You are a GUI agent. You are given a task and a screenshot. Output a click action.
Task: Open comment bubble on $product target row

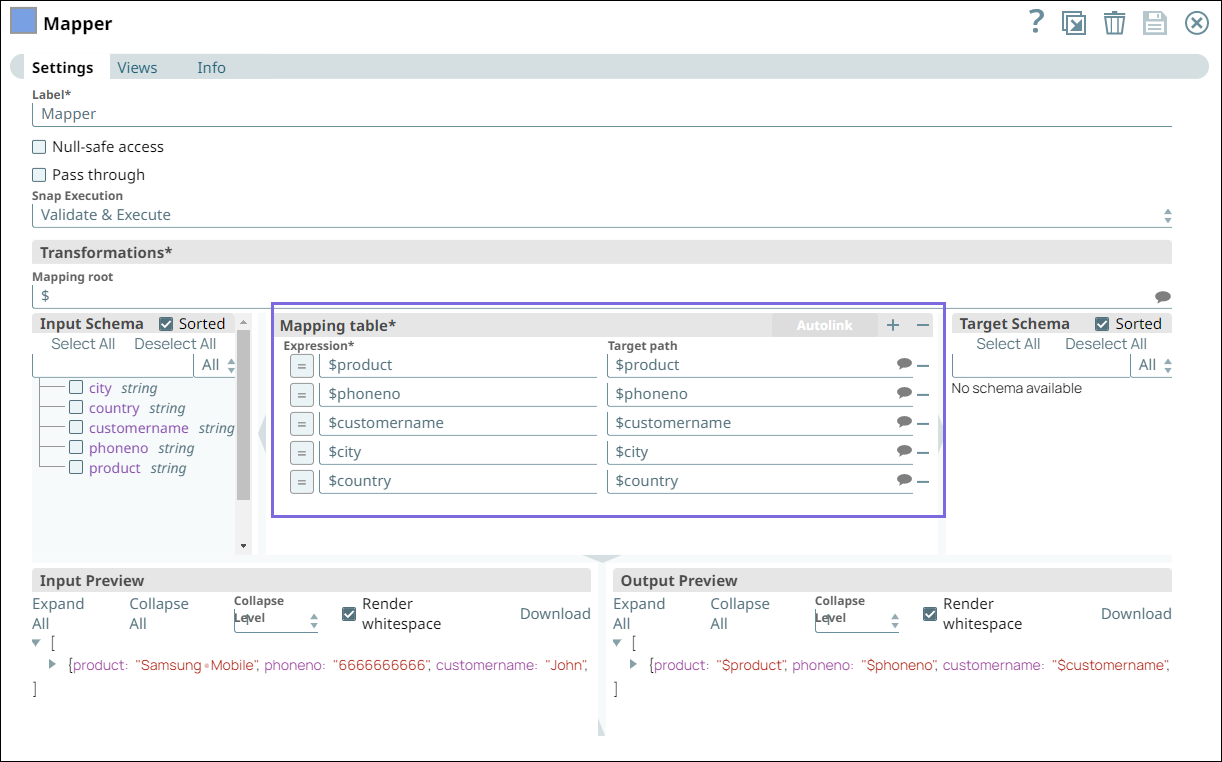pos(904,364)
